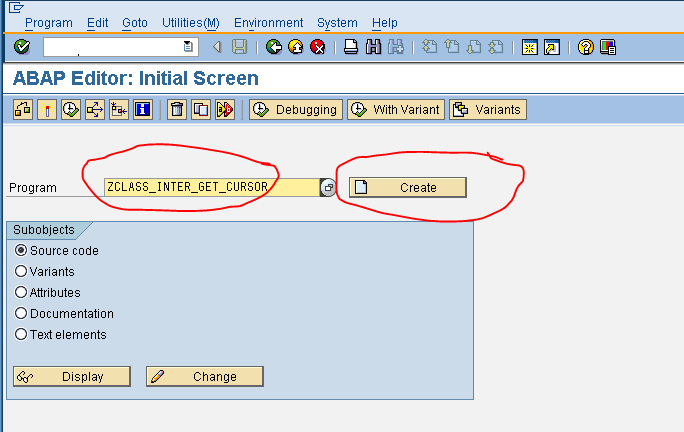Click the Create New Session icon
684x432 pixels.
click(x=530, y=47)
